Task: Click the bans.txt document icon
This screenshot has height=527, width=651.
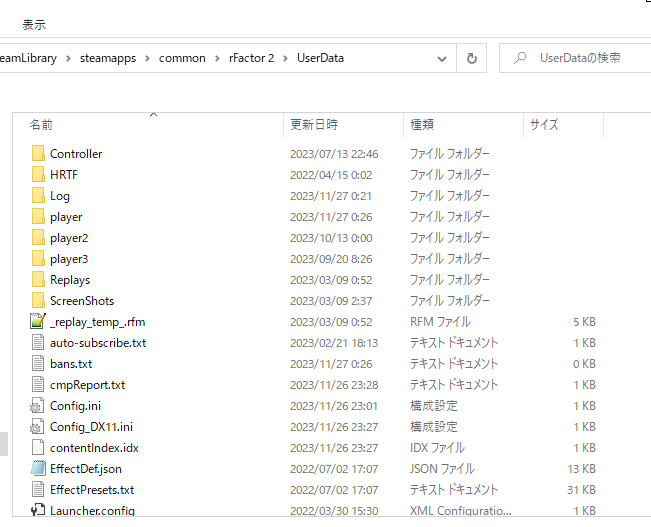Action: coord(38,363)
